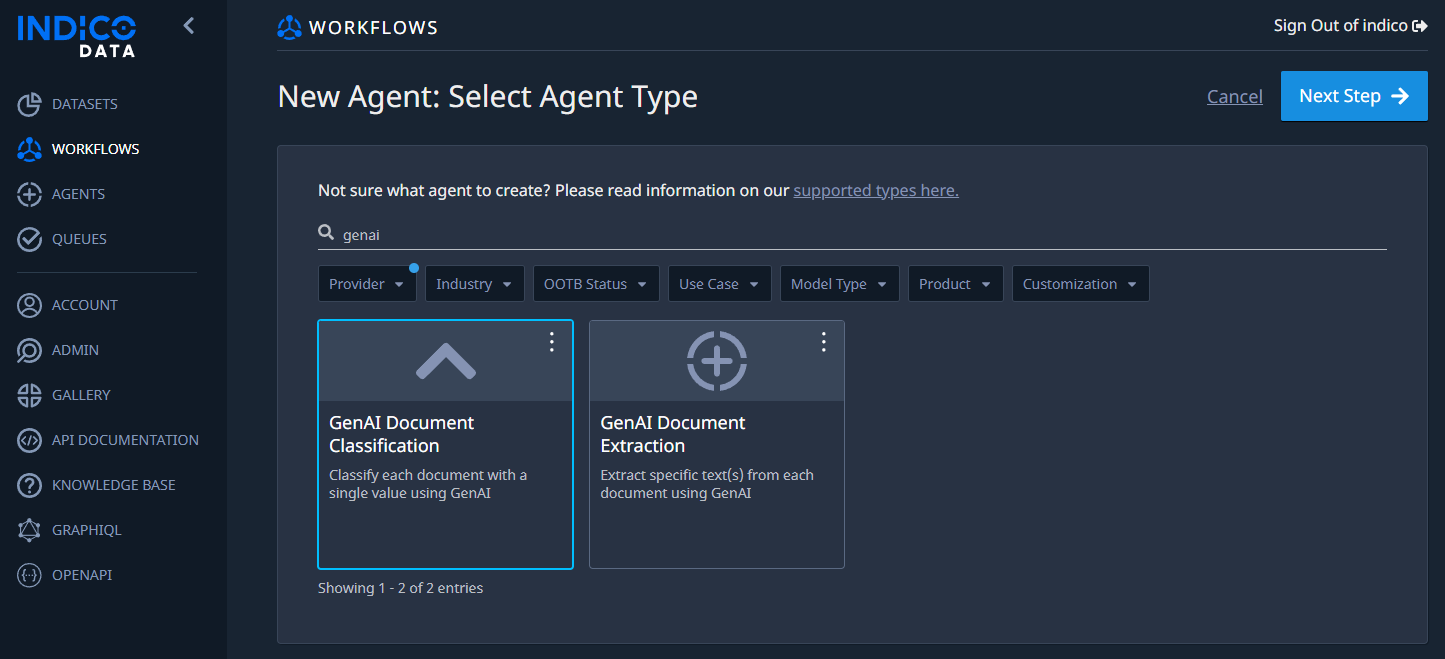This screenshot has width=1445, height=659.
Task: Click the GraphiQL sidebar icon
Action: click(x=29, y=530)
